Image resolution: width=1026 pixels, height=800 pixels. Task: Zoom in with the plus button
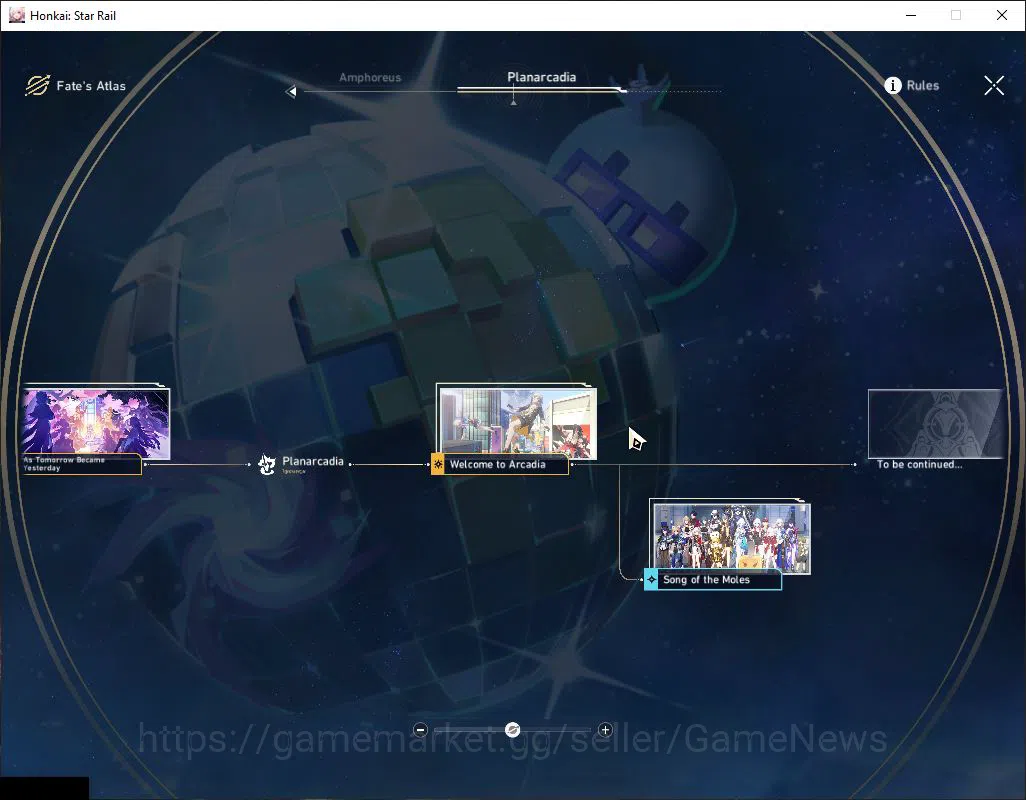coord(605,729)
